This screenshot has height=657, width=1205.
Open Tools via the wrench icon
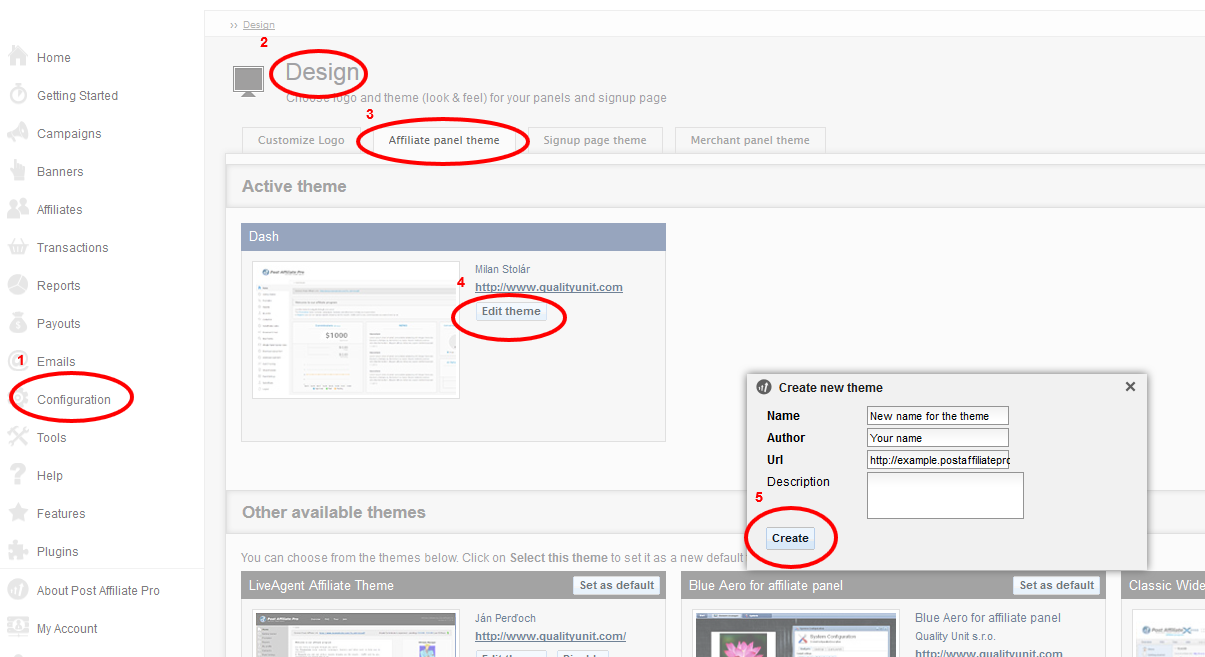pyautogui.click(x=17, y=437)
